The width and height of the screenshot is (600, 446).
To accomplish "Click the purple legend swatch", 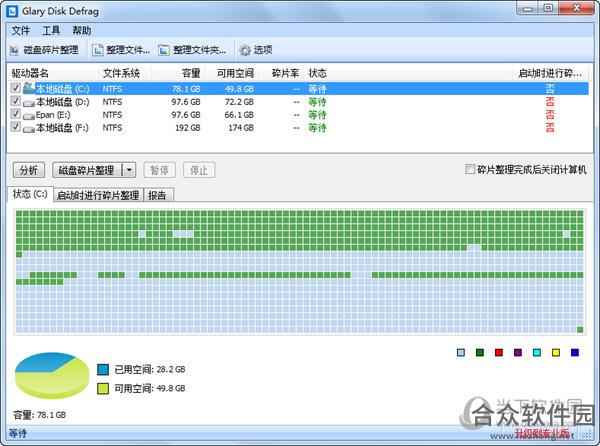I will pos(518,352).
